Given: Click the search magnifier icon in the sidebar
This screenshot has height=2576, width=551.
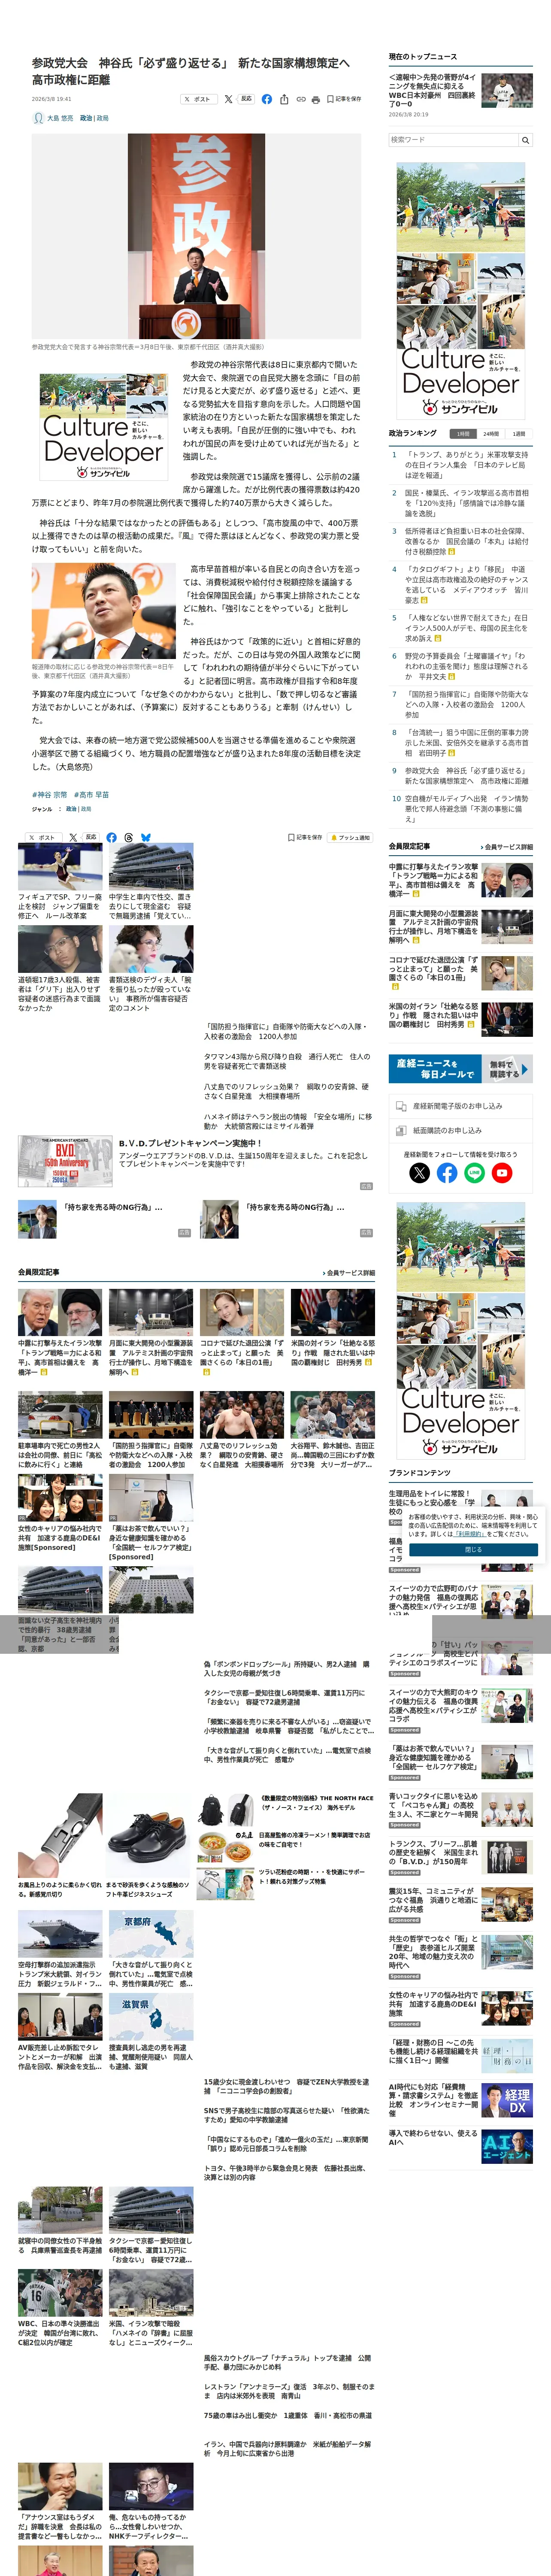Looking at the screenshot, I should coord(525,140).
